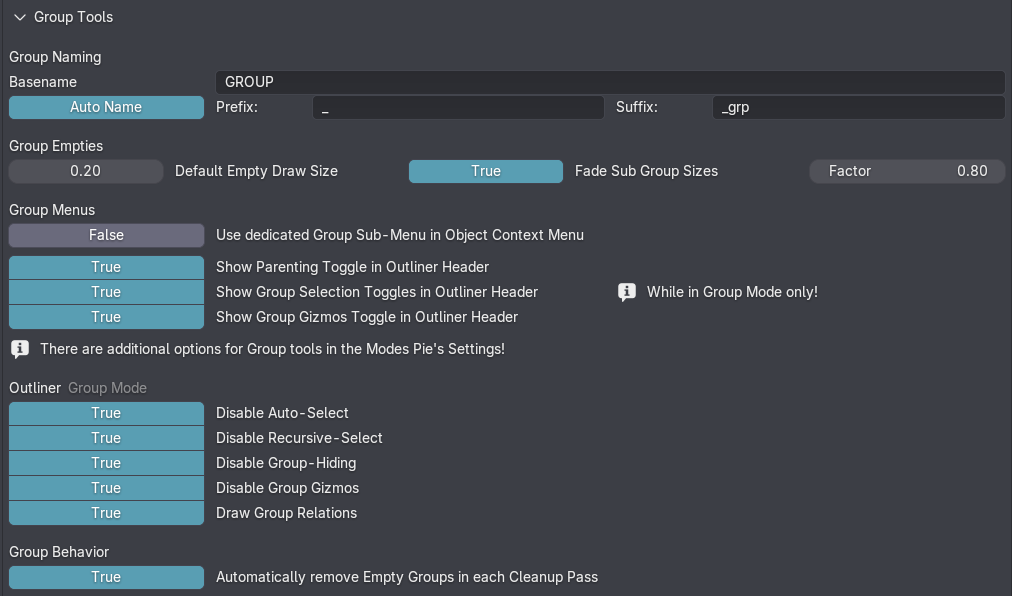Screen dimensions: 1012x596
Task: Click the Suffix field containing _grp
Action: (858, 107)
